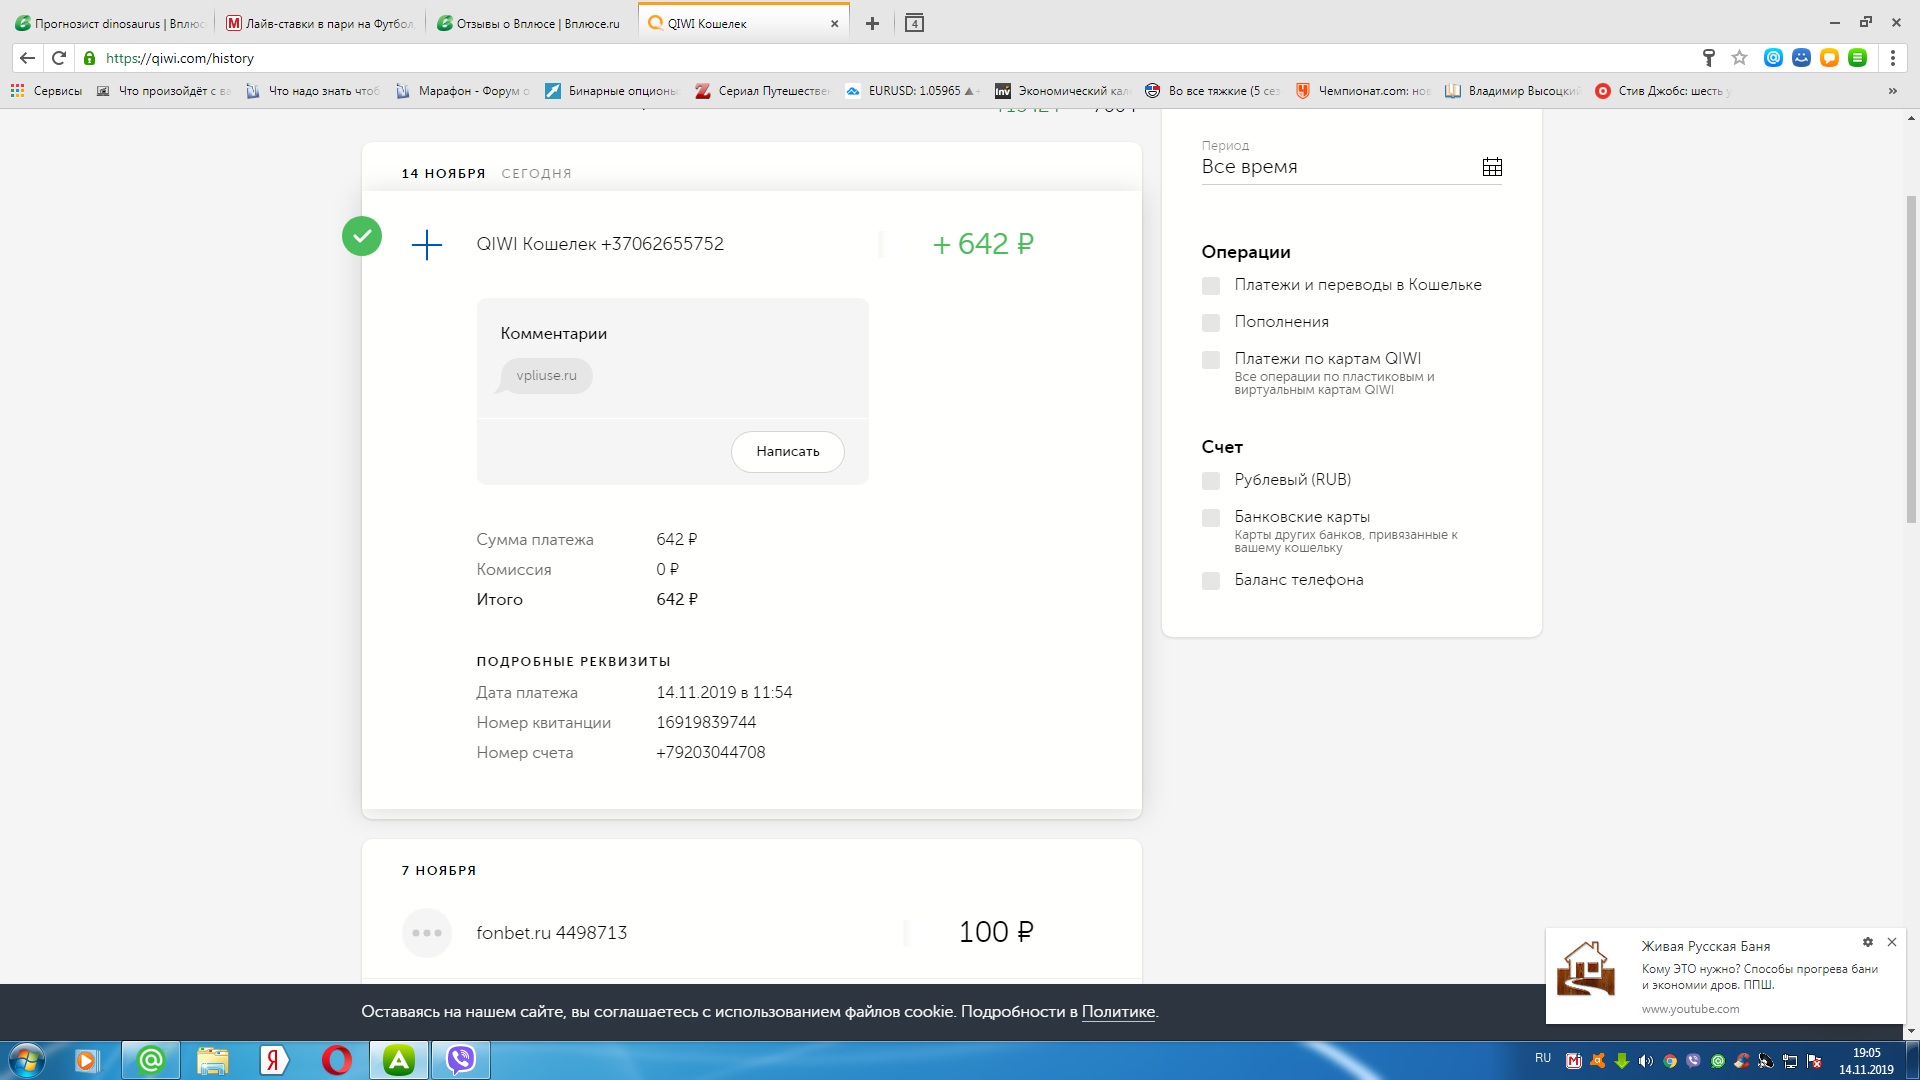
Task: Click the blue plus top-up icon
Action: [427, 245]
